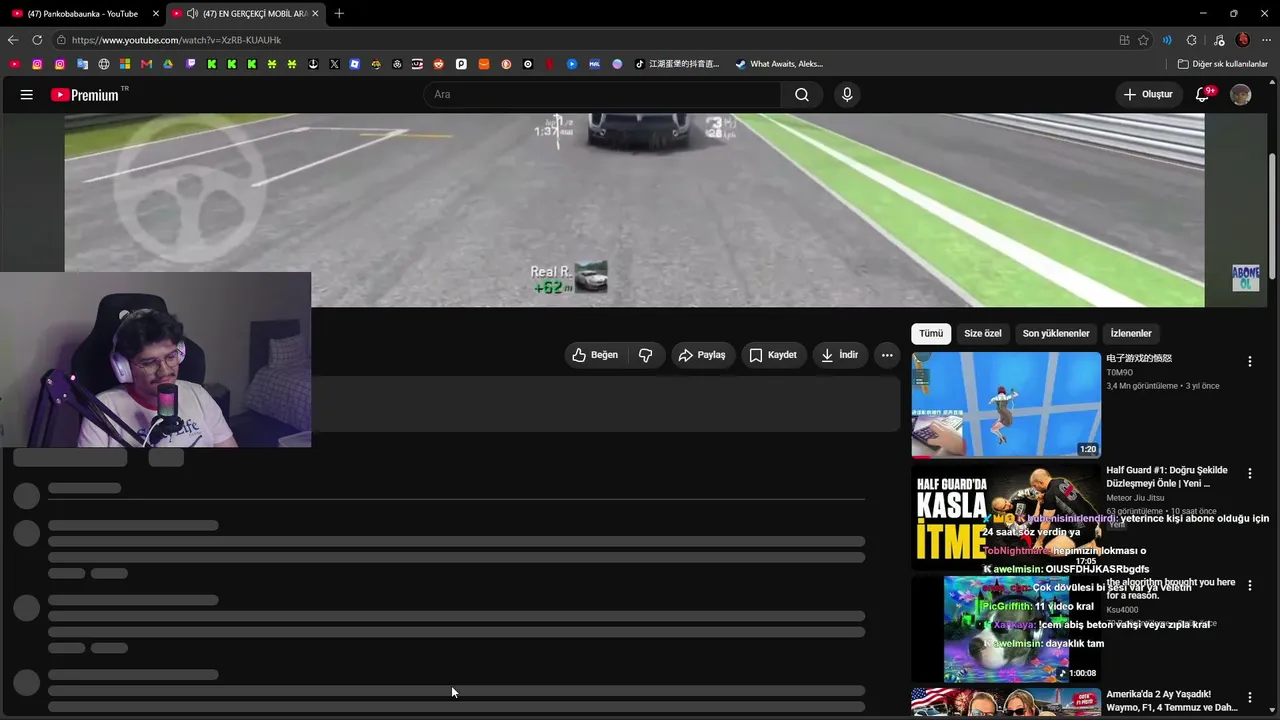
Task: Start voice search with the microphone icon
Action: (847, 95)
